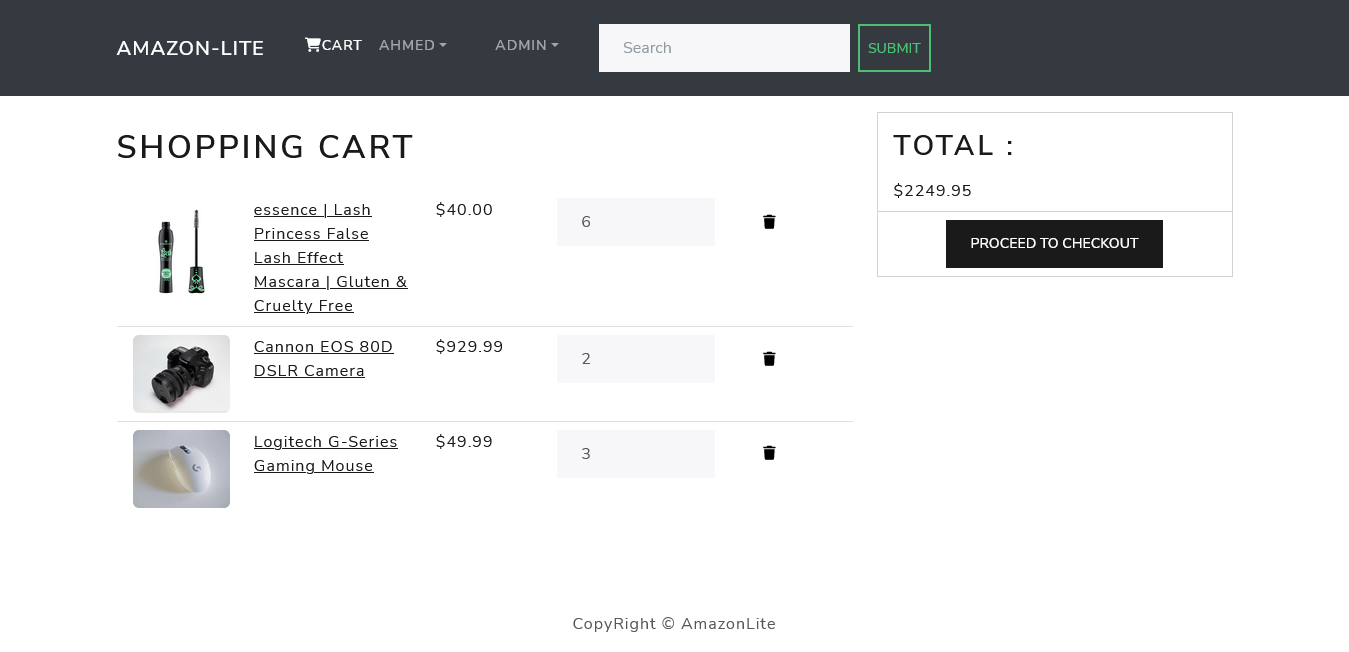The width and height of the screenshot is (1349, 652).
Task: Click the $929.99 price text
Action: click(470, 347)
